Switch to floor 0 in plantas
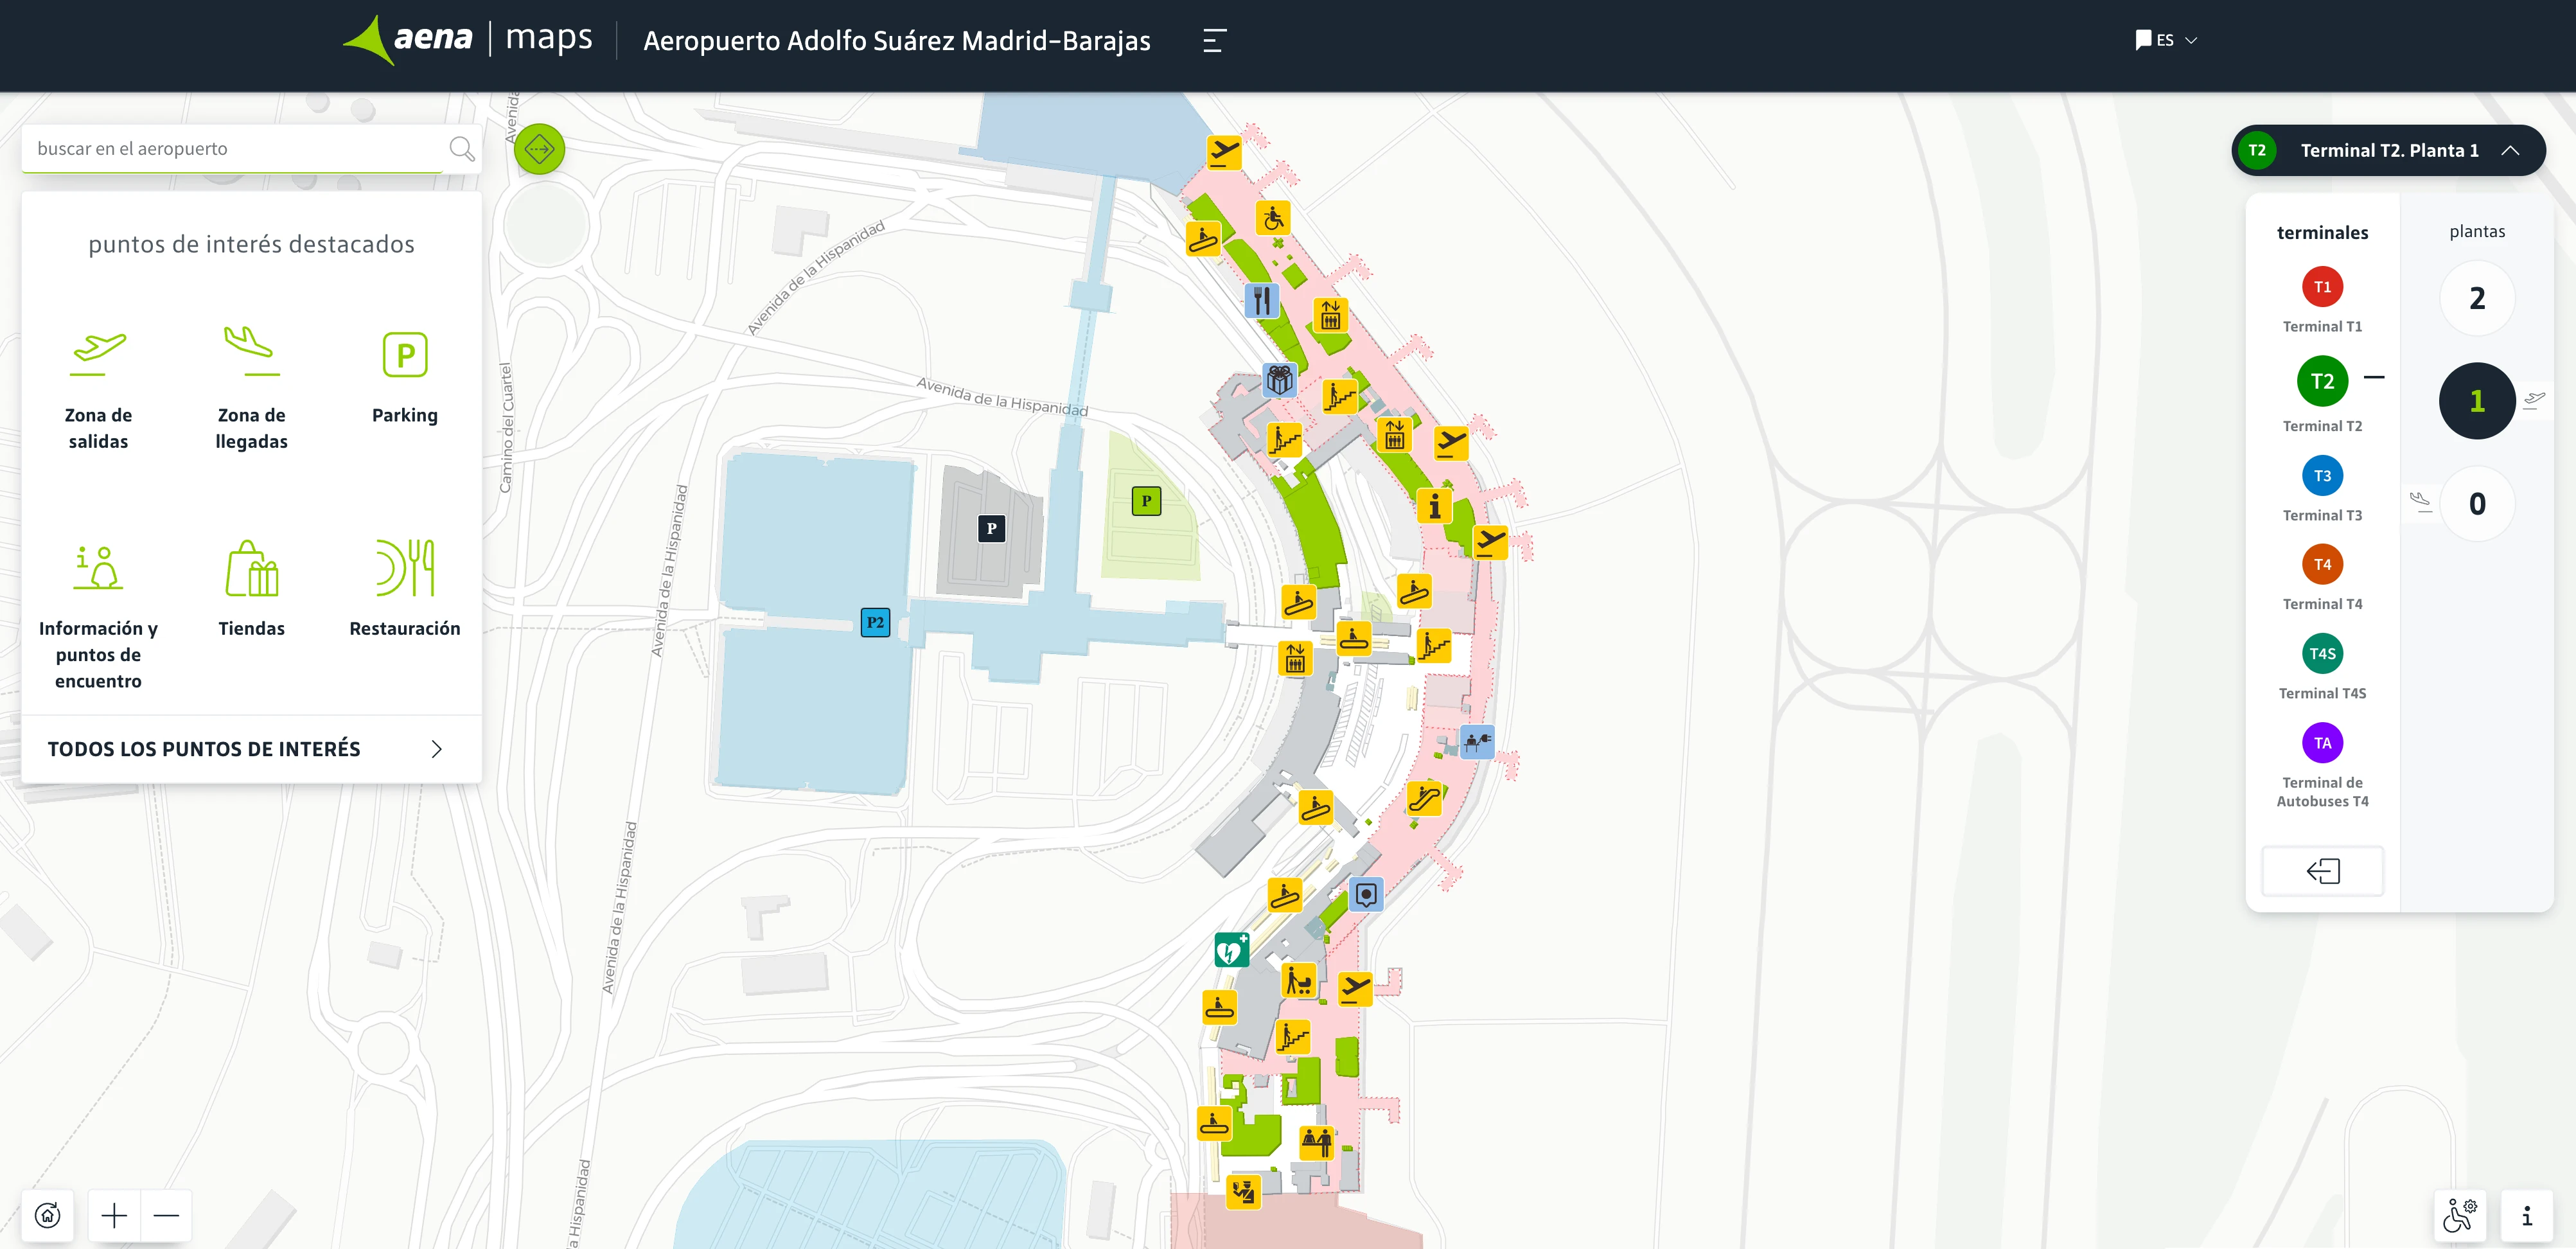This screenshot has width=2576, height=1249. tap(2477, 504)
